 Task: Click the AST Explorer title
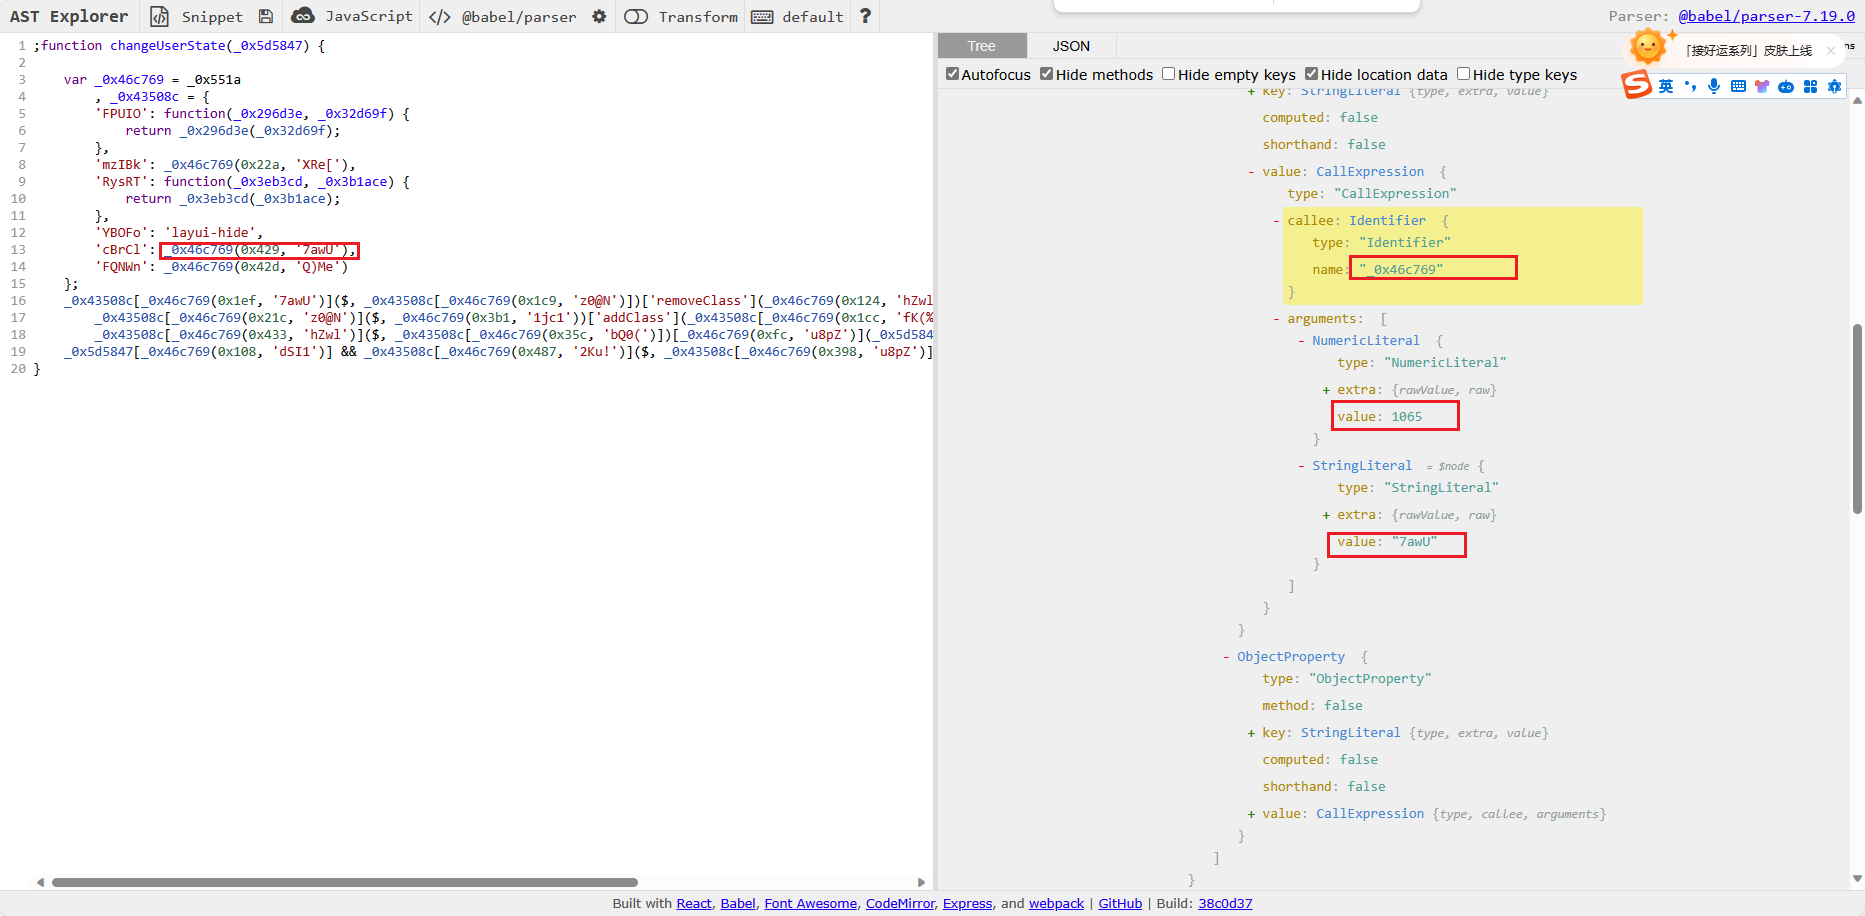pos(69,16)
